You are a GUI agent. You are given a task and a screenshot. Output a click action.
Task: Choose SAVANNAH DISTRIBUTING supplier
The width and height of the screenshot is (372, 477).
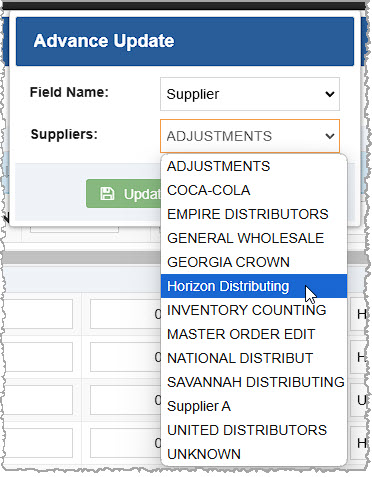(254, 382)
